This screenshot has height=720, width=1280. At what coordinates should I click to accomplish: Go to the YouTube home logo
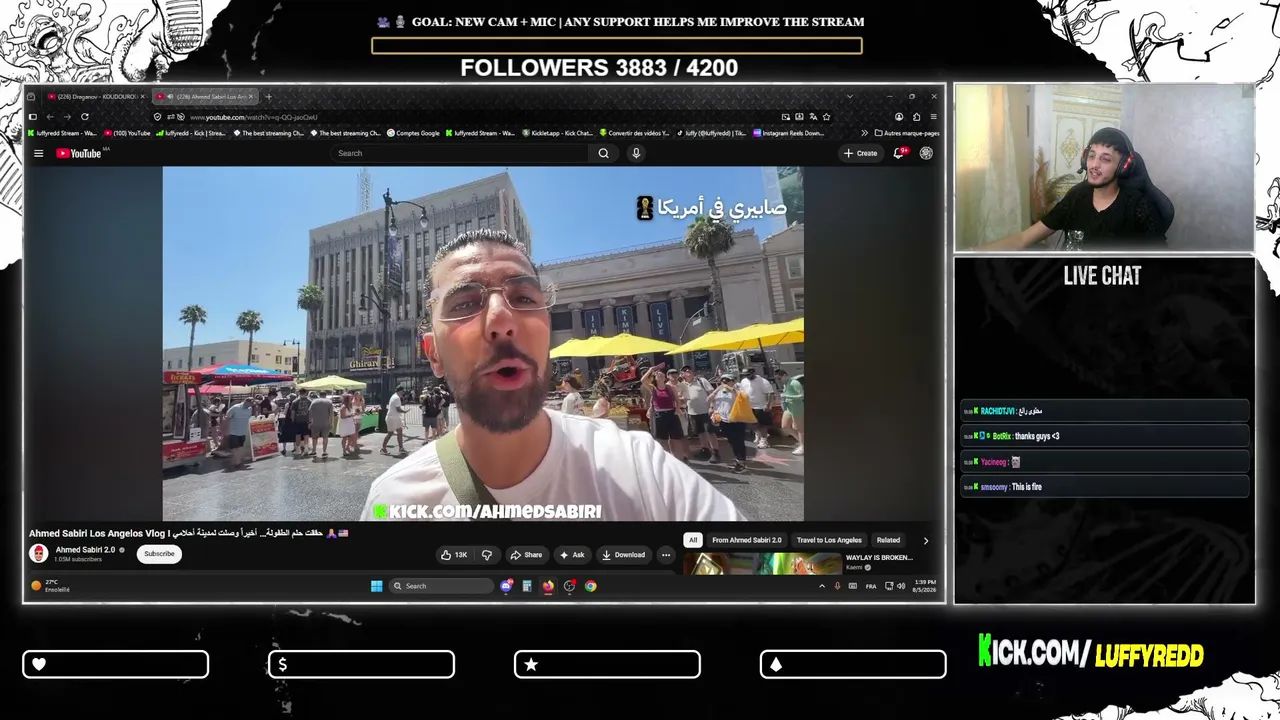click(79, 153)
